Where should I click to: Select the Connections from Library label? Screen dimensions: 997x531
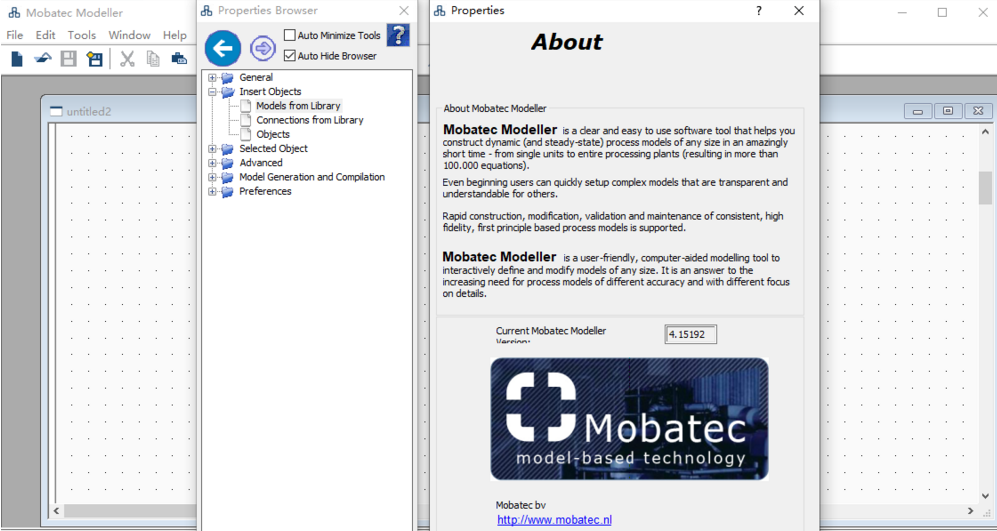pyautogui.click(x=310, y=120)
